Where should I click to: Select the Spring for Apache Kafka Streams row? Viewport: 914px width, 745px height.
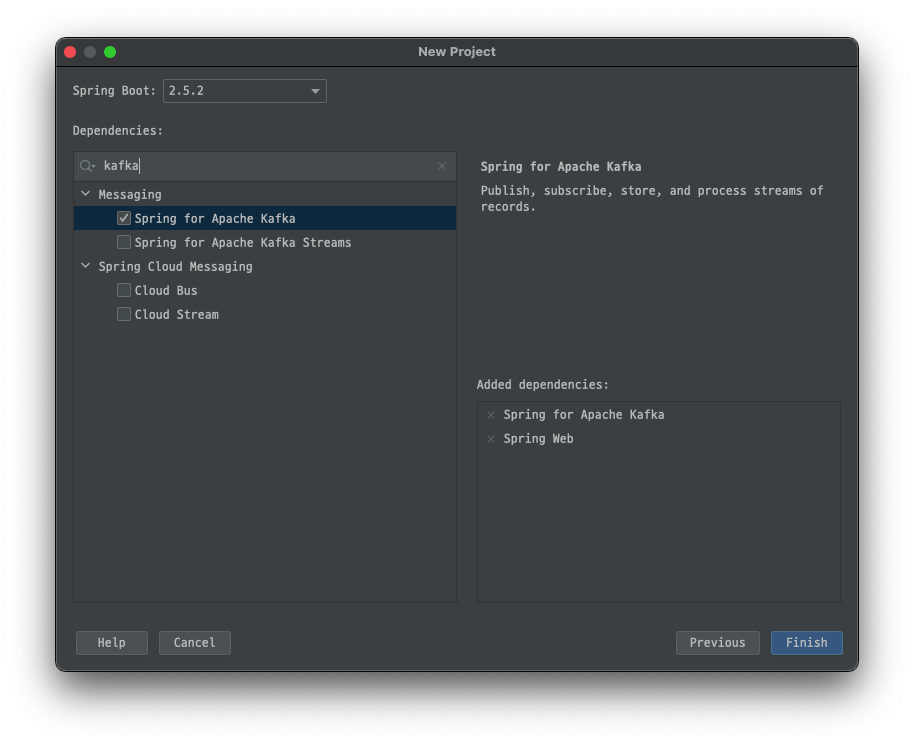[x=265, y=242]
